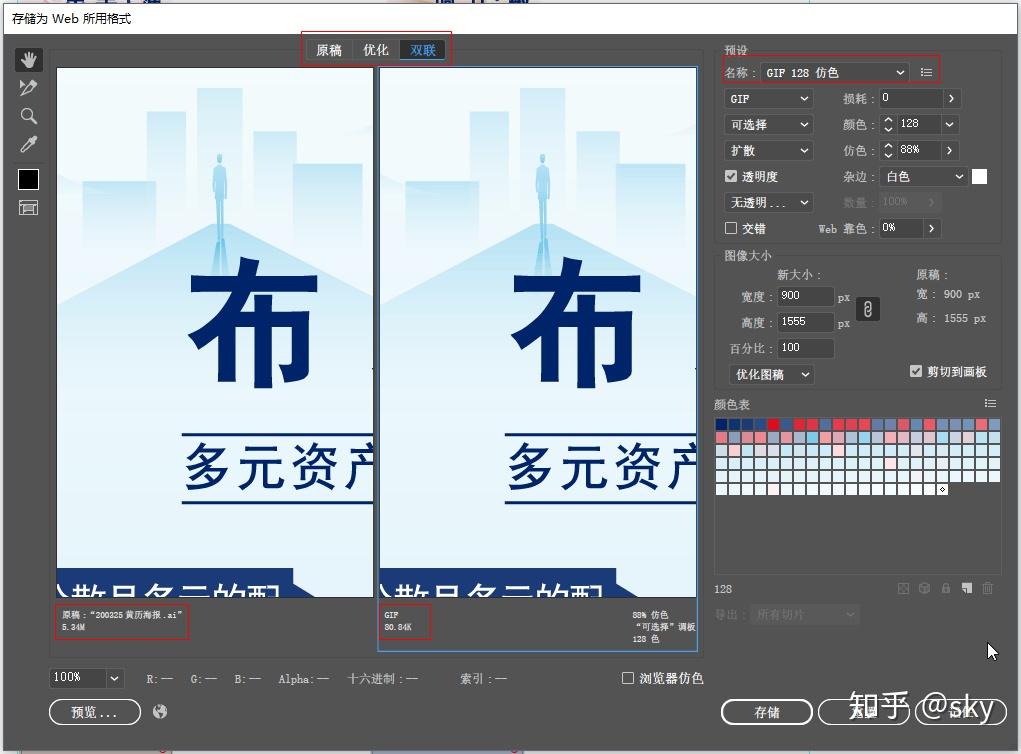Open the 杂边 白色 matte dropdown
1021x754 pixels.
point(923,176)
